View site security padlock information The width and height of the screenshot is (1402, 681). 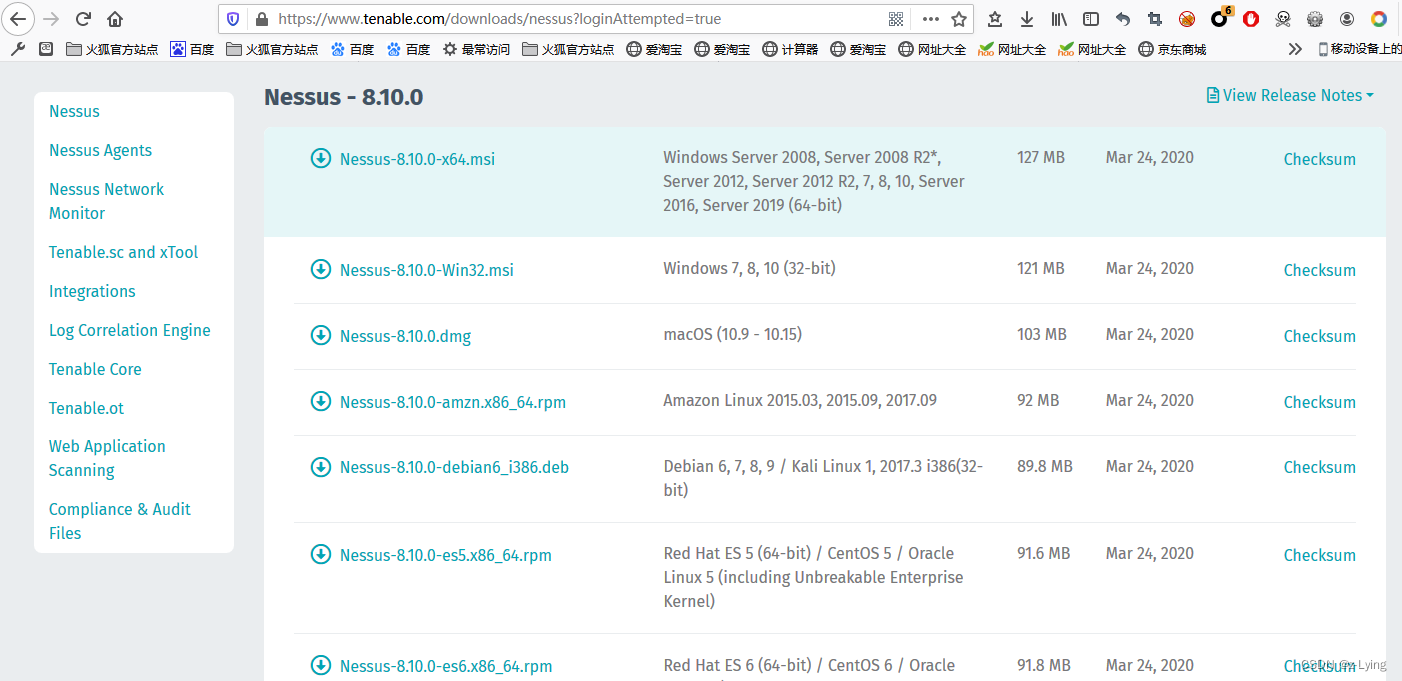(262, 19)
